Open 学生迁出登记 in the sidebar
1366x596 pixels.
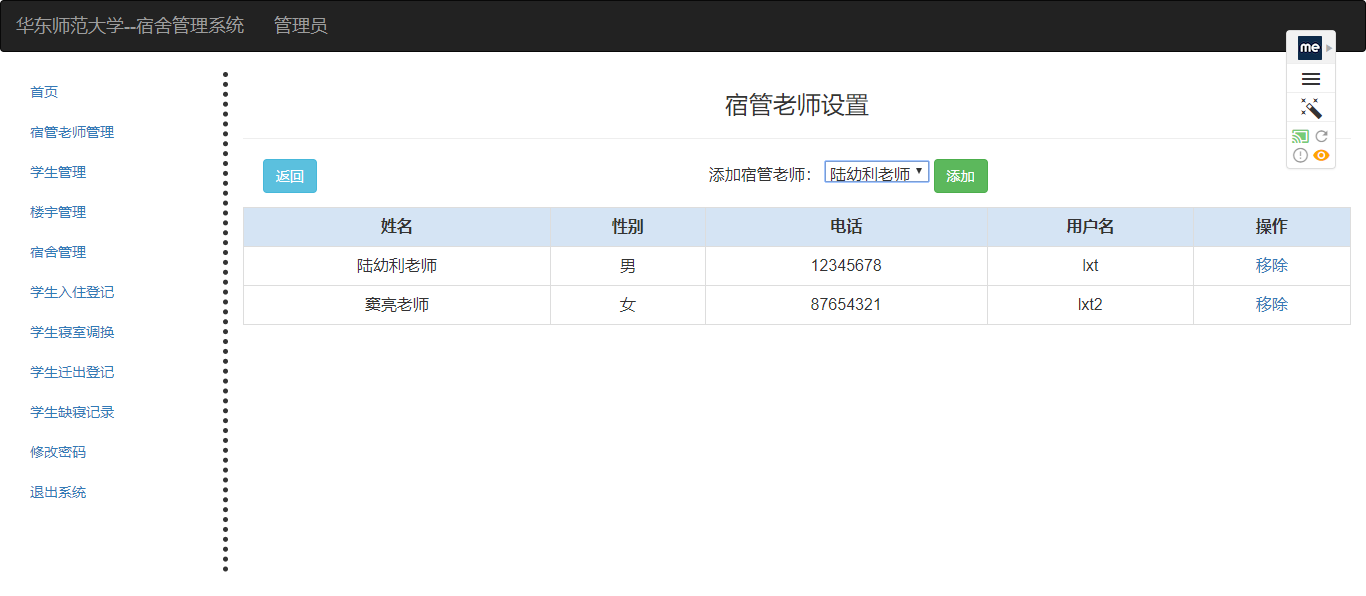click(x=72, y=372)
